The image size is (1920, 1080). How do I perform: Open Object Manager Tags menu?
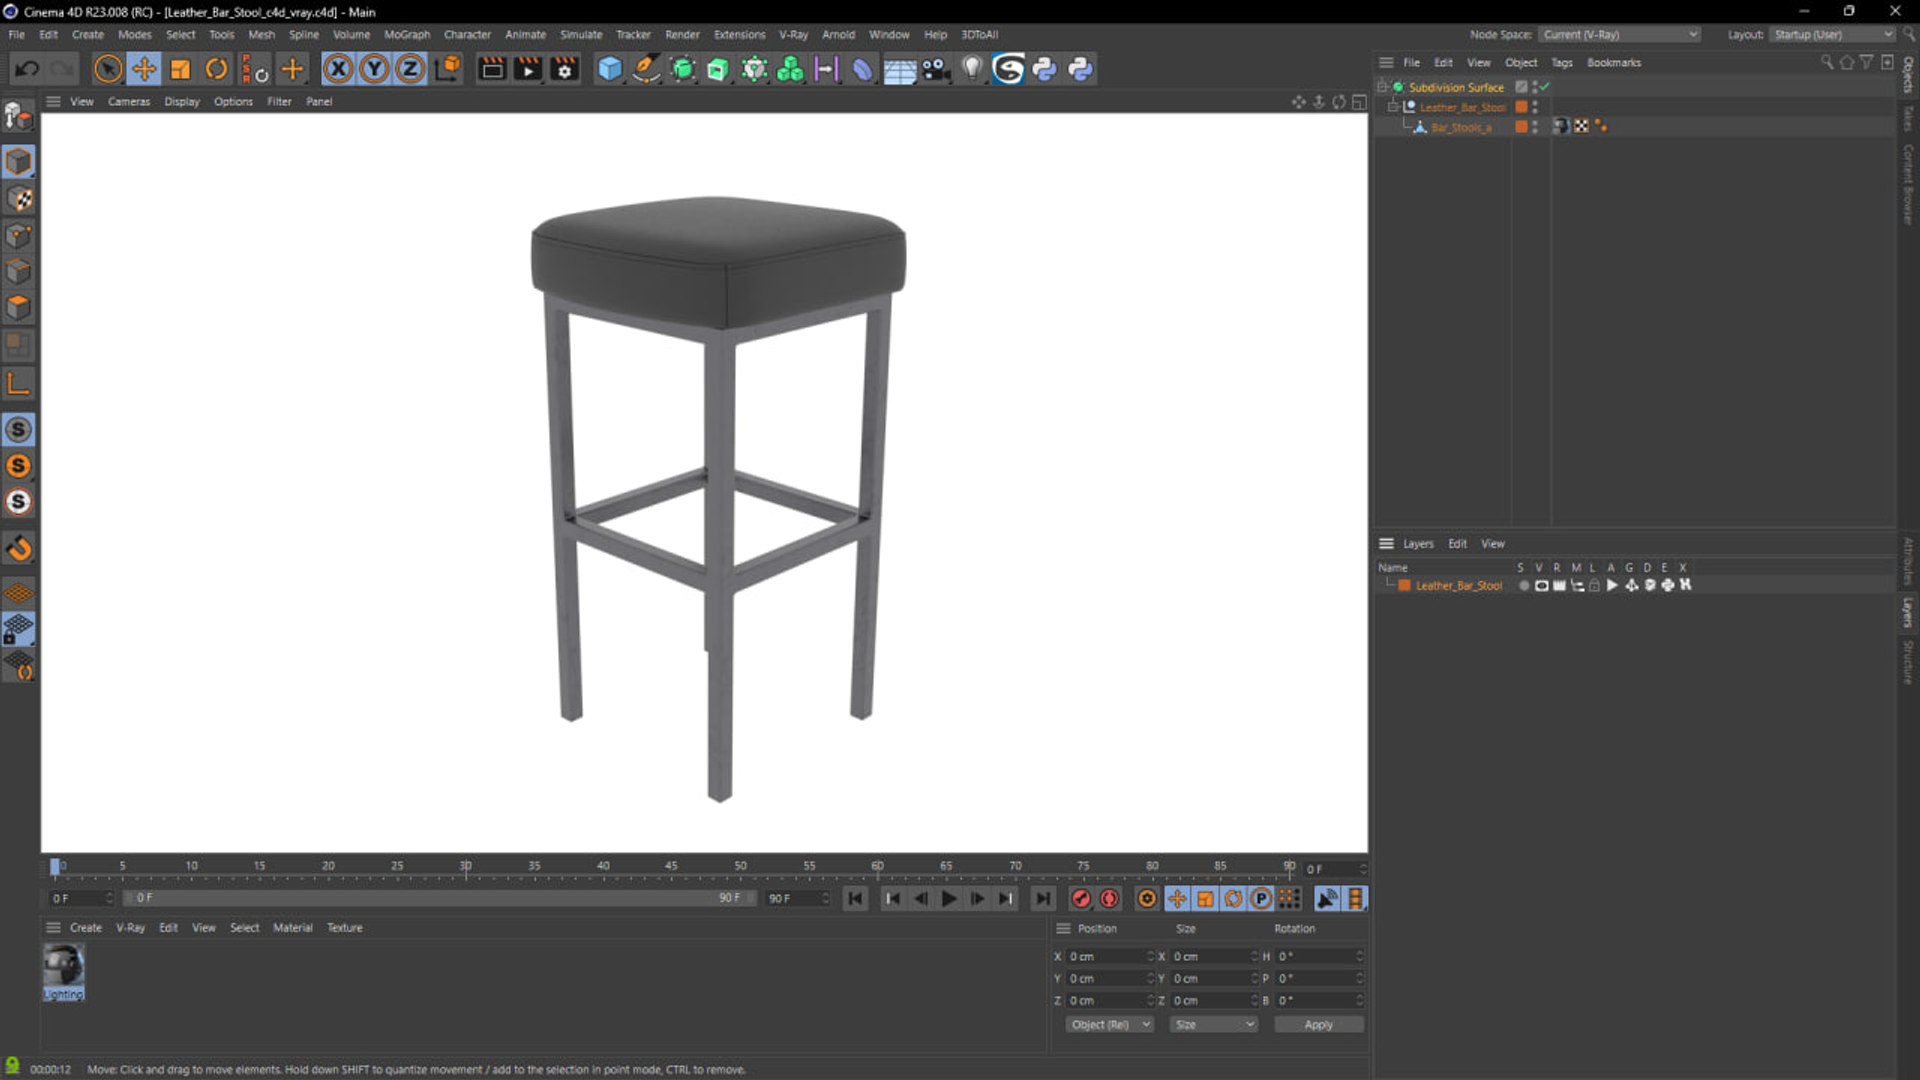[x=1562, y=62]
